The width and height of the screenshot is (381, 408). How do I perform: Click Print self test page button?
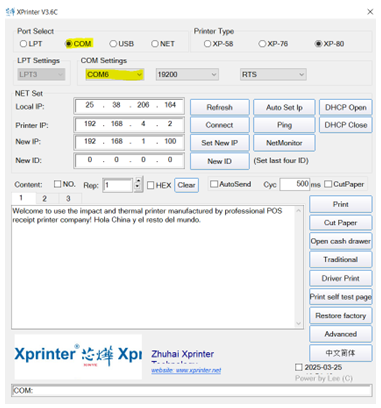tap(341, 297)
